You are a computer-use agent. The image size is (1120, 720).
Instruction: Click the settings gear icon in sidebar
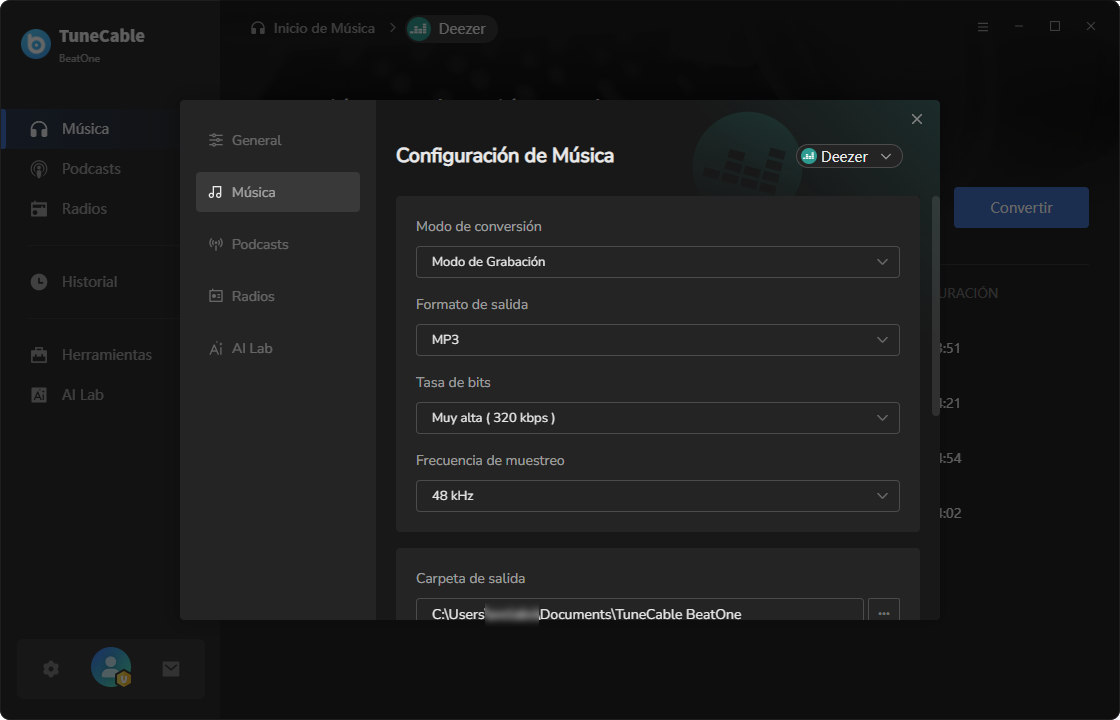pos(51,669)
